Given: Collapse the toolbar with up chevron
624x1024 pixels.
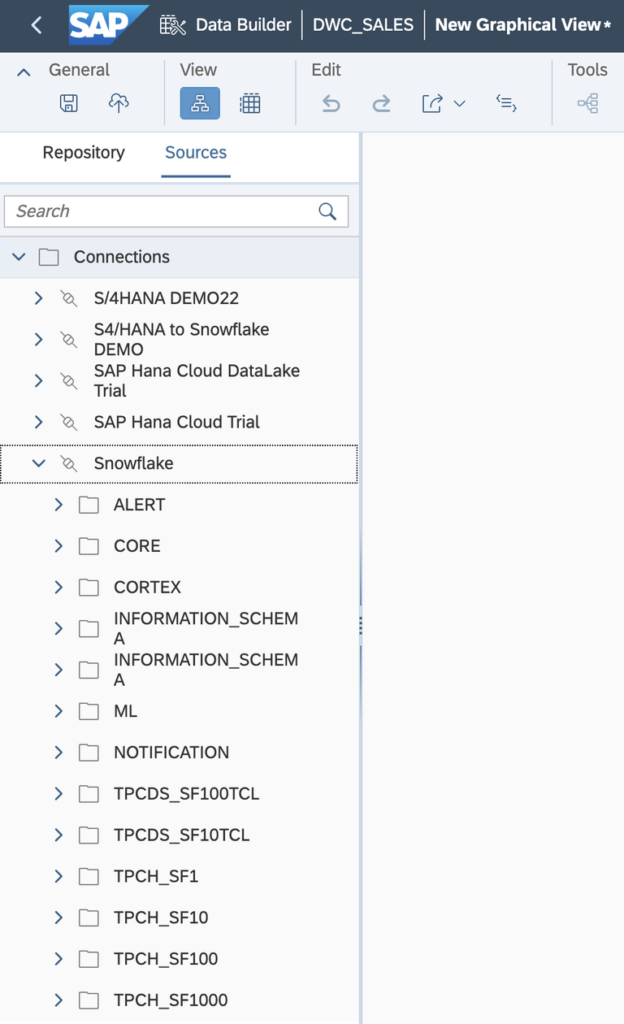Looking at the screenshot, I should point(23,72).
